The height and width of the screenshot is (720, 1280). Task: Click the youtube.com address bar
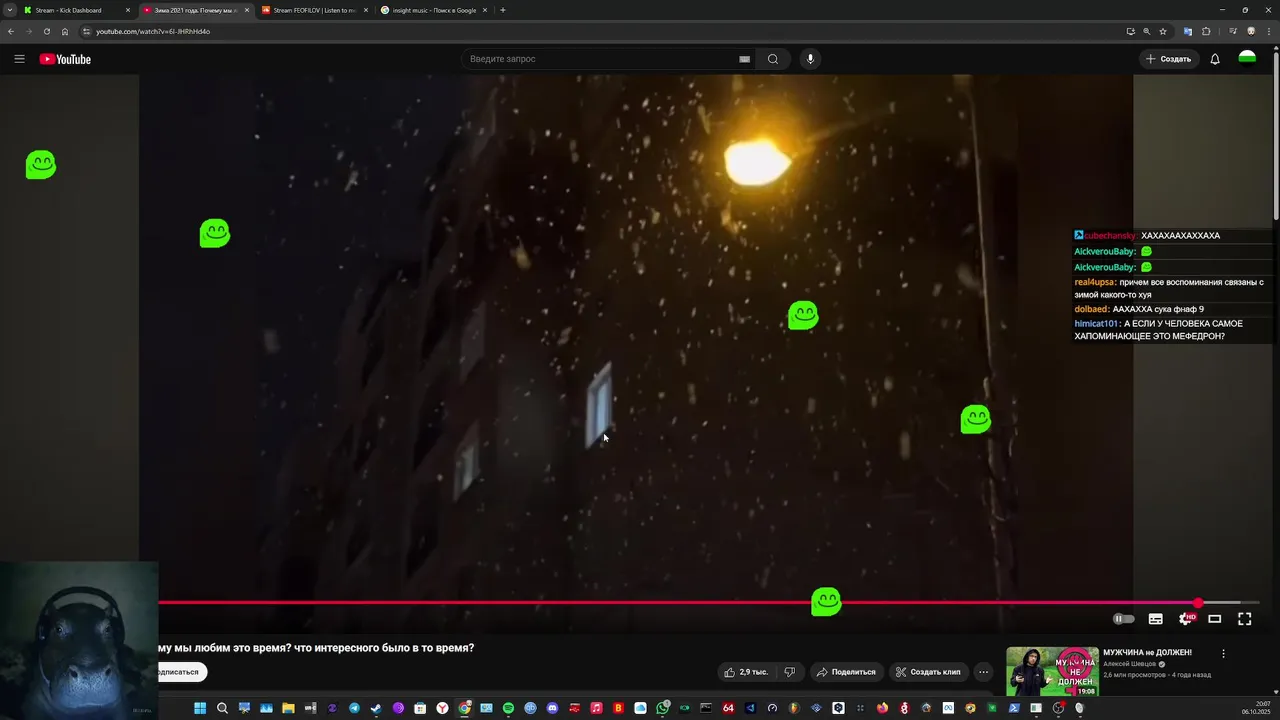pyautogui.click(x=600, y=31)
